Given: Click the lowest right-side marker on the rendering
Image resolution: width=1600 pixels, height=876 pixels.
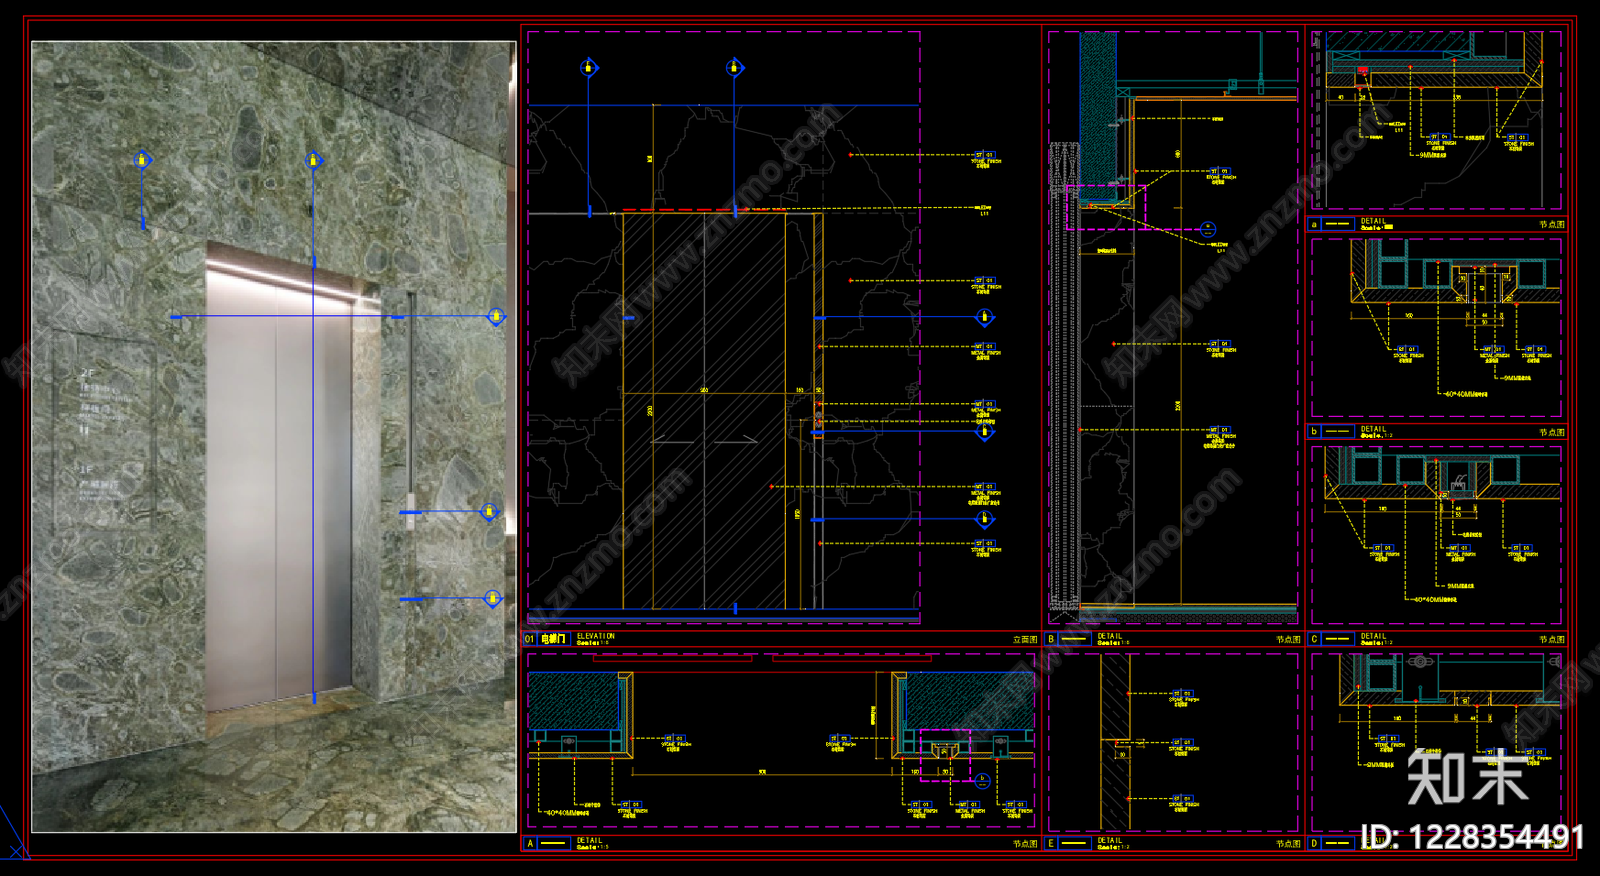Looking at the screenshot, I should [x=492, y=599].
